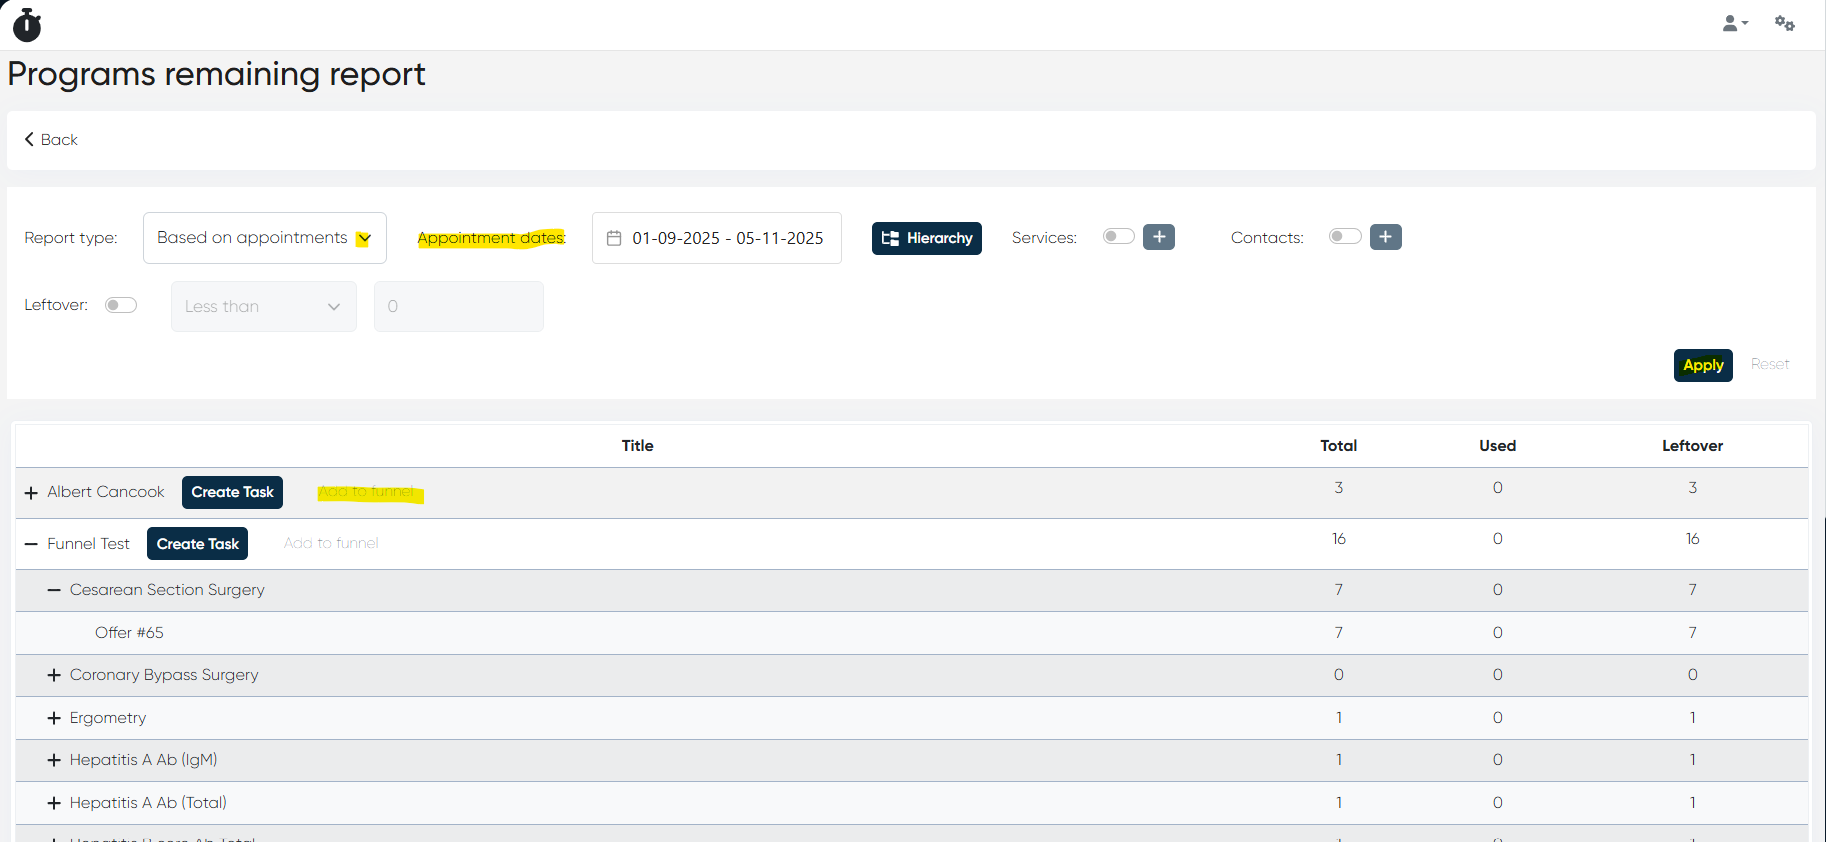Expand the Coronary Bypass Surgery row

point(54,675)
